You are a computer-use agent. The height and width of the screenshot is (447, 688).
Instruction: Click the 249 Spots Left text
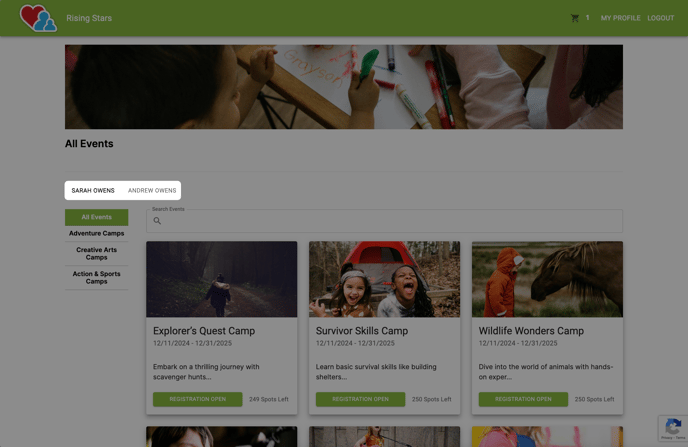click(269, 399)
